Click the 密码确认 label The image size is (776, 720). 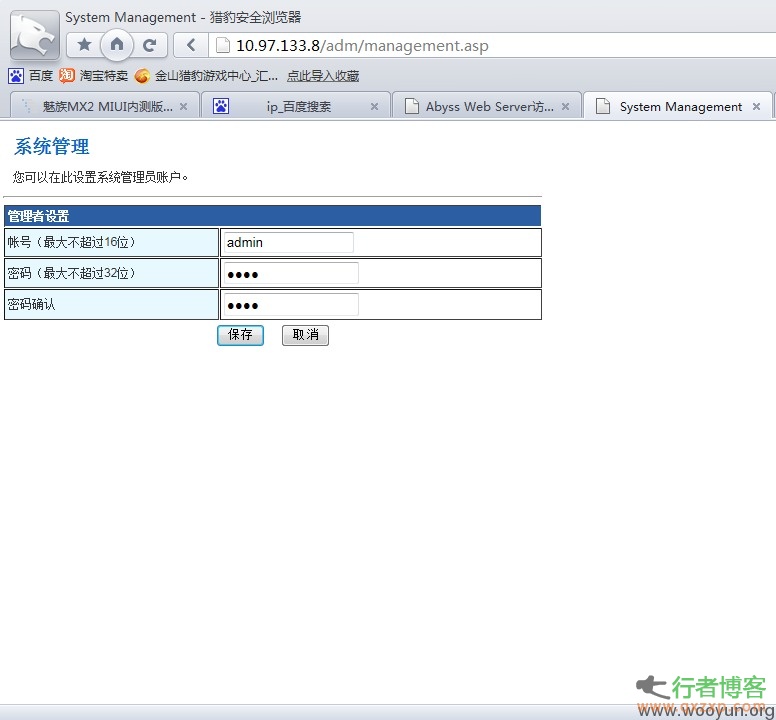[31, 304]
